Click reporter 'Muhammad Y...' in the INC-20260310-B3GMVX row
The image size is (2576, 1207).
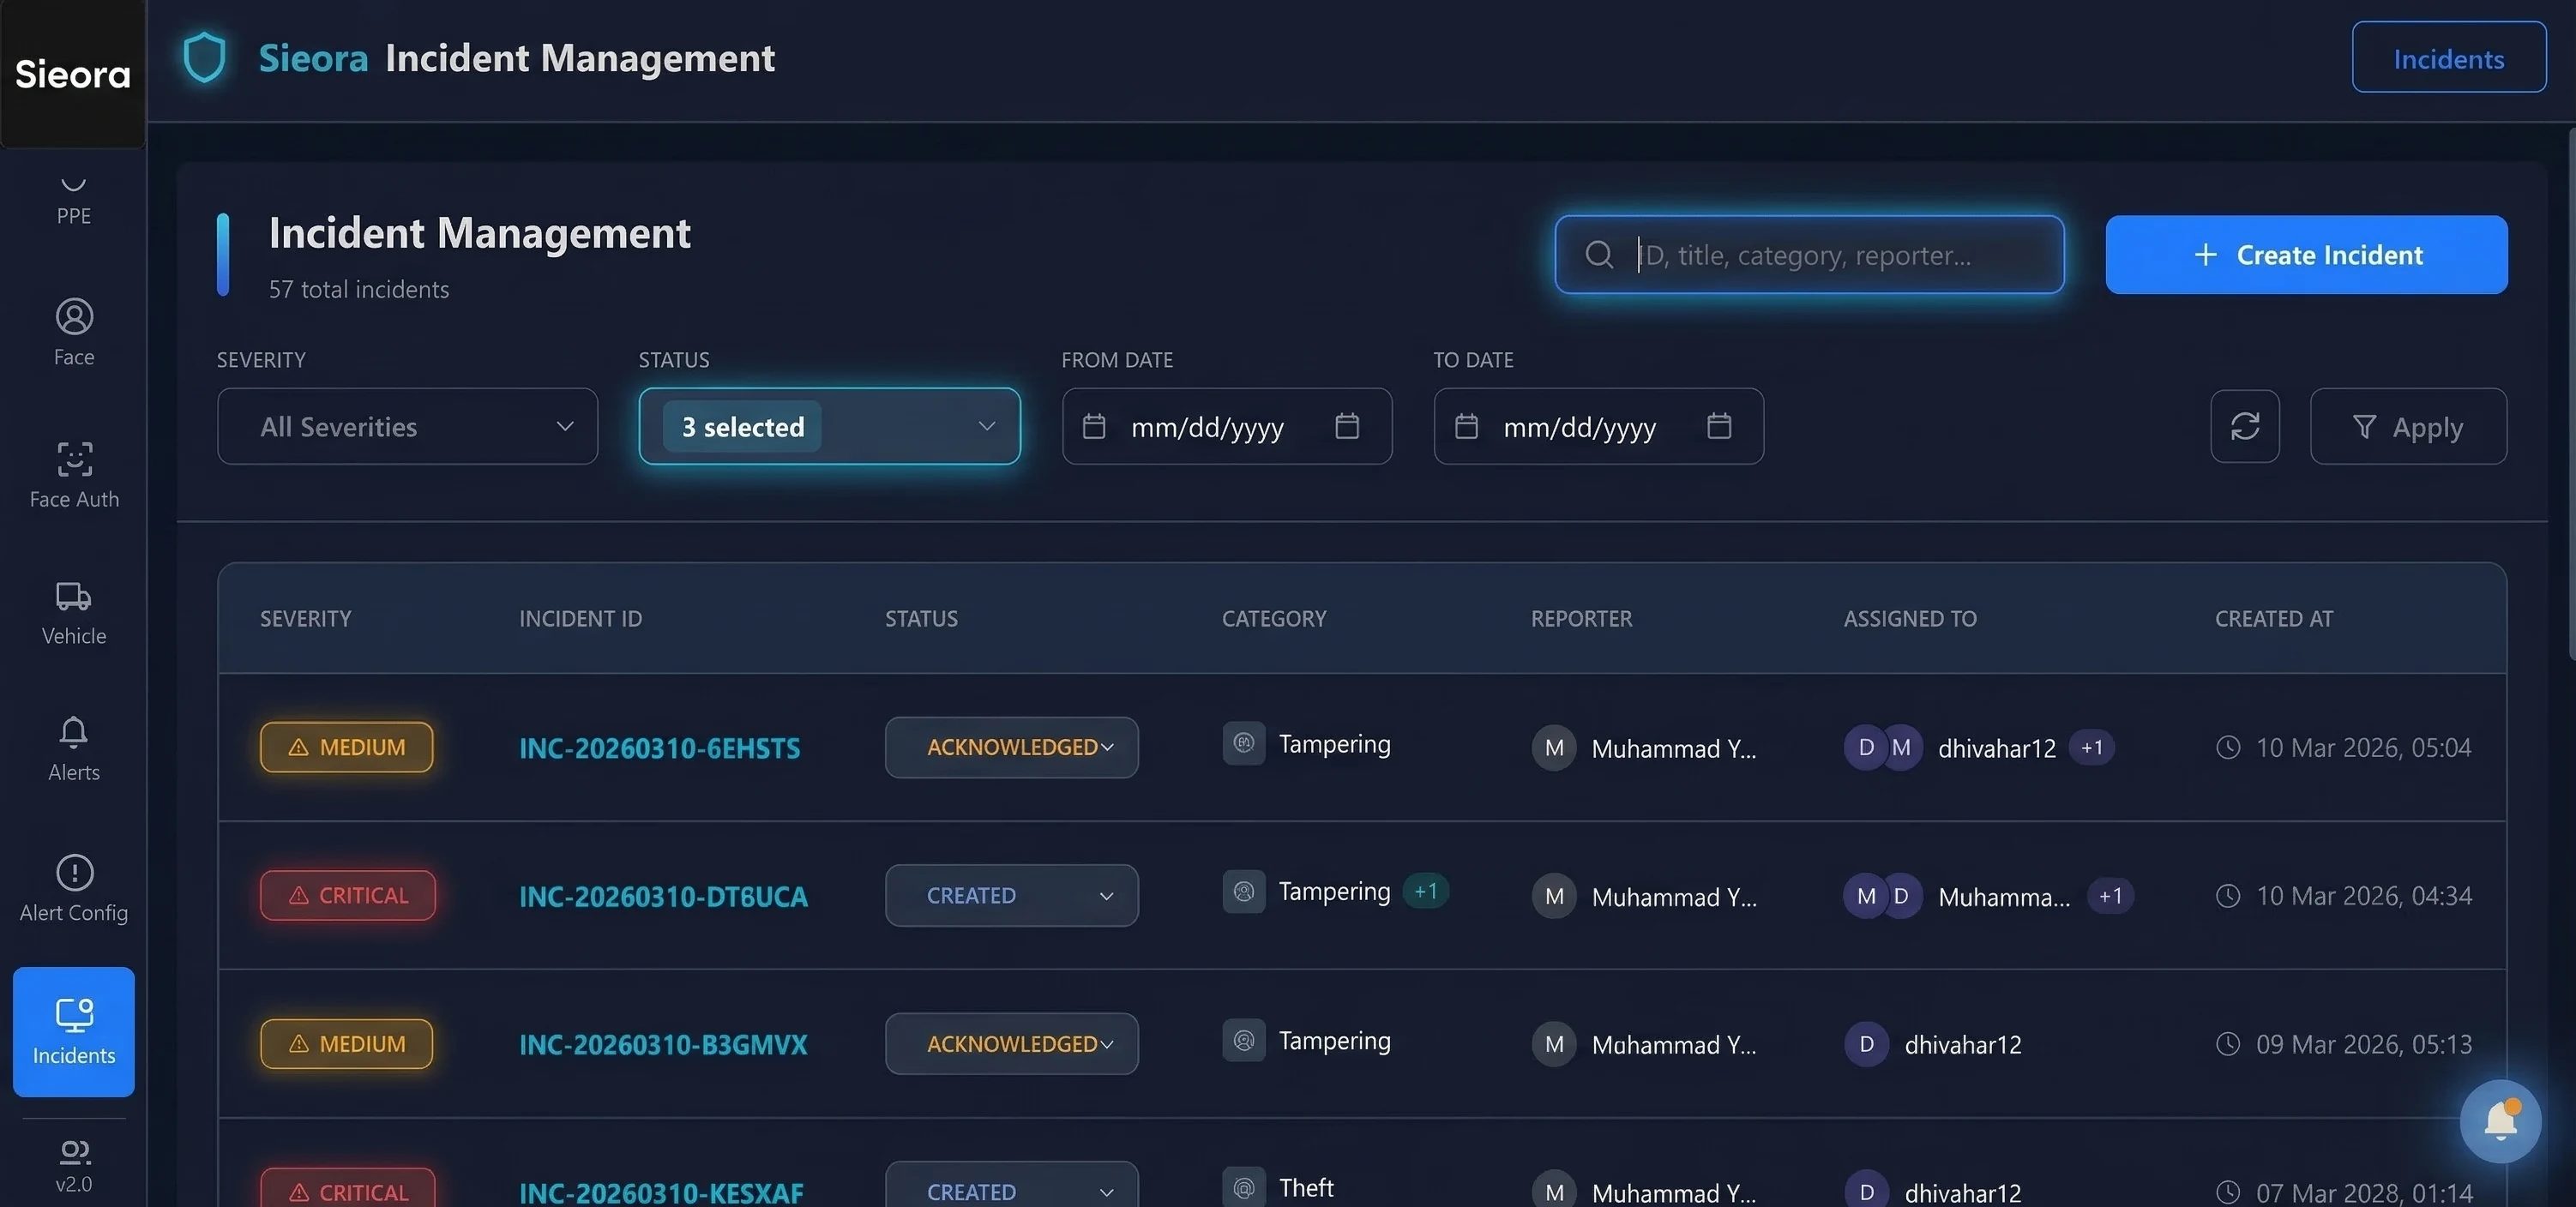pyautogui.click(x=1673, y=1044)
